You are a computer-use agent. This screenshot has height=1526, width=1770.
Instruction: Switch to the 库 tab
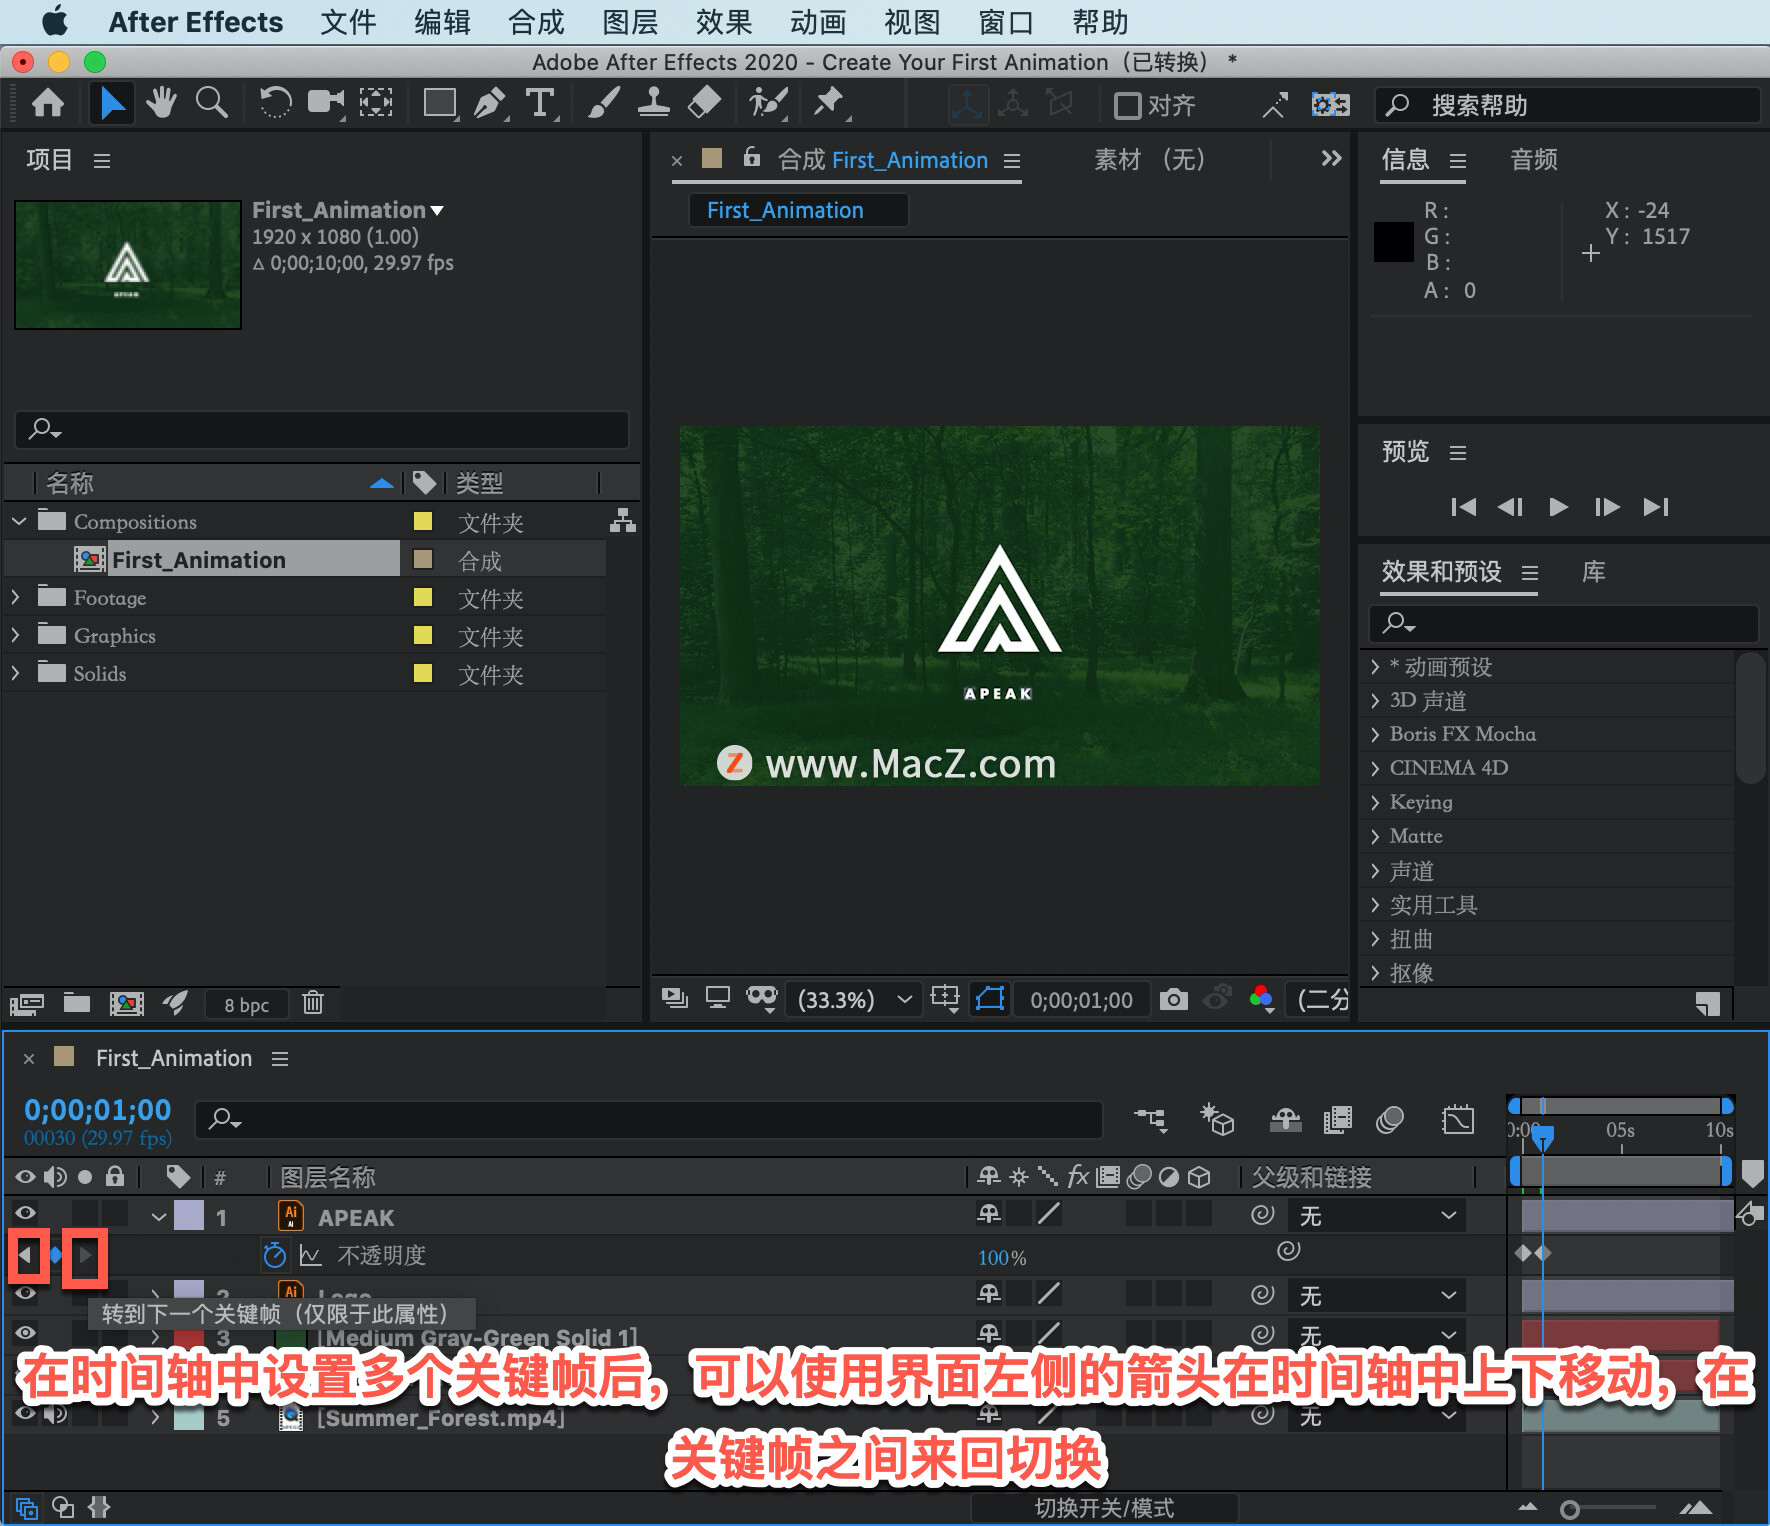point(1594,571)
